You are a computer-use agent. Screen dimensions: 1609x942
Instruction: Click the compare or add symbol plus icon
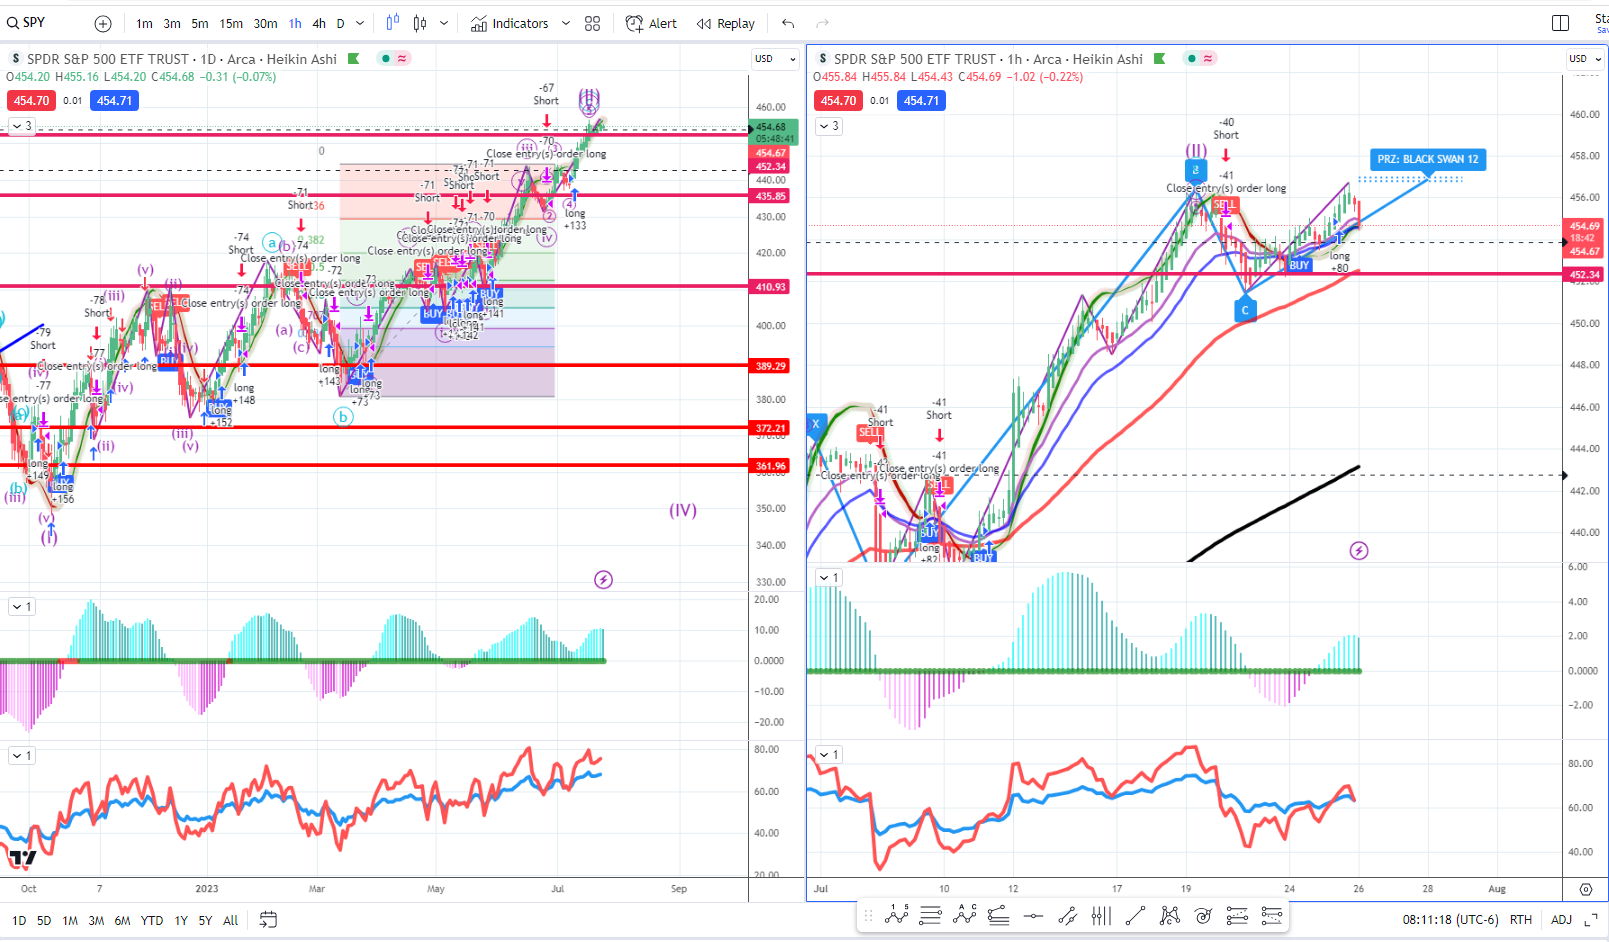click(x=103, y=23)
